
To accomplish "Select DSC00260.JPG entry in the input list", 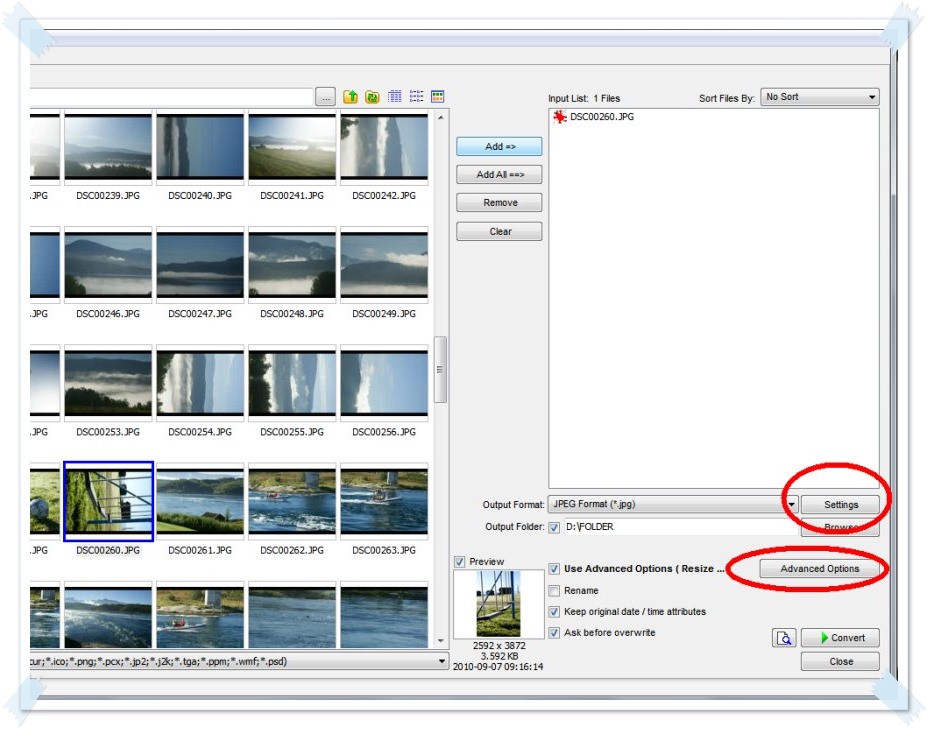I will [x=601, y=117].
